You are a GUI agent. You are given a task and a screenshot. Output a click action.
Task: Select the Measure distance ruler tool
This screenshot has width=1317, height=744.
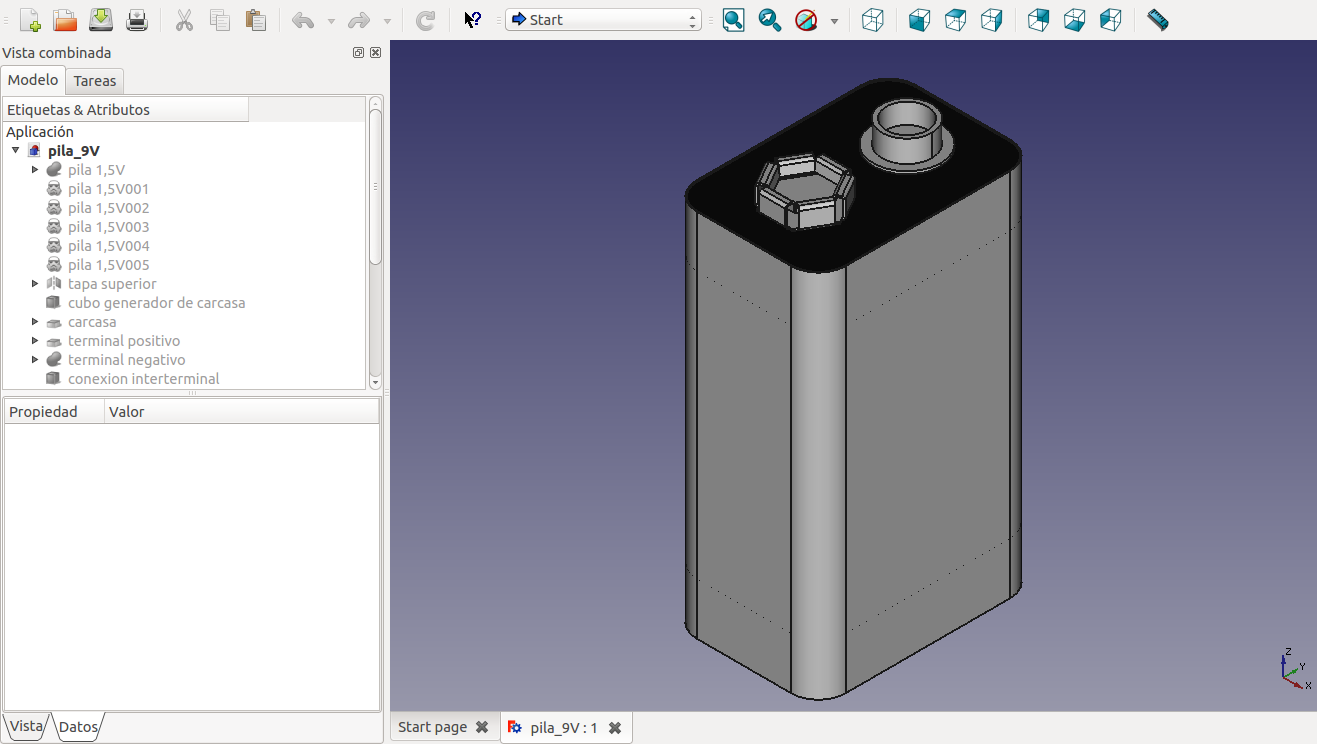click(x=1157, y=20)
